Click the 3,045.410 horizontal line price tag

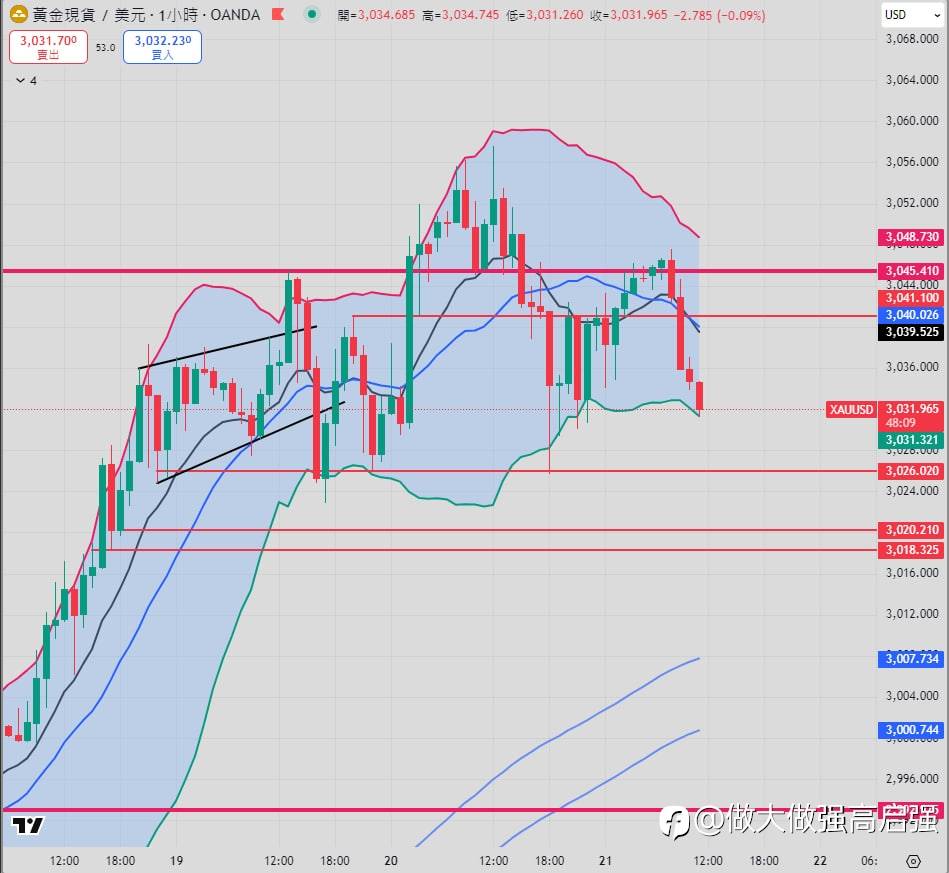pos(911,271)
